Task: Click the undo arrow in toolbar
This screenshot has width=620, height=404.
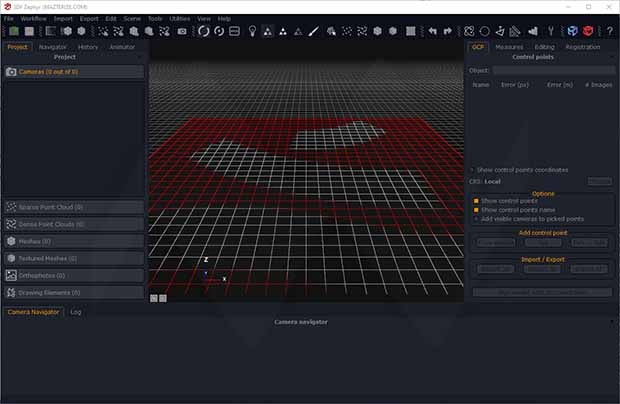Action: (x=433, y=31)
